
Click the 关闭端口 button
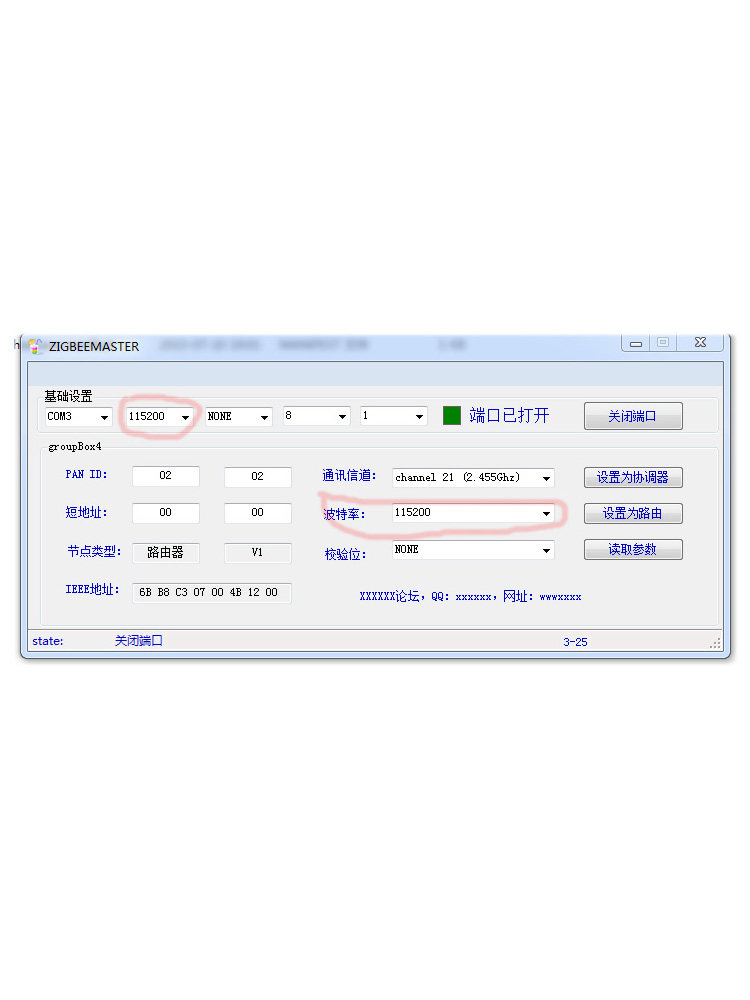pos(633,416)
